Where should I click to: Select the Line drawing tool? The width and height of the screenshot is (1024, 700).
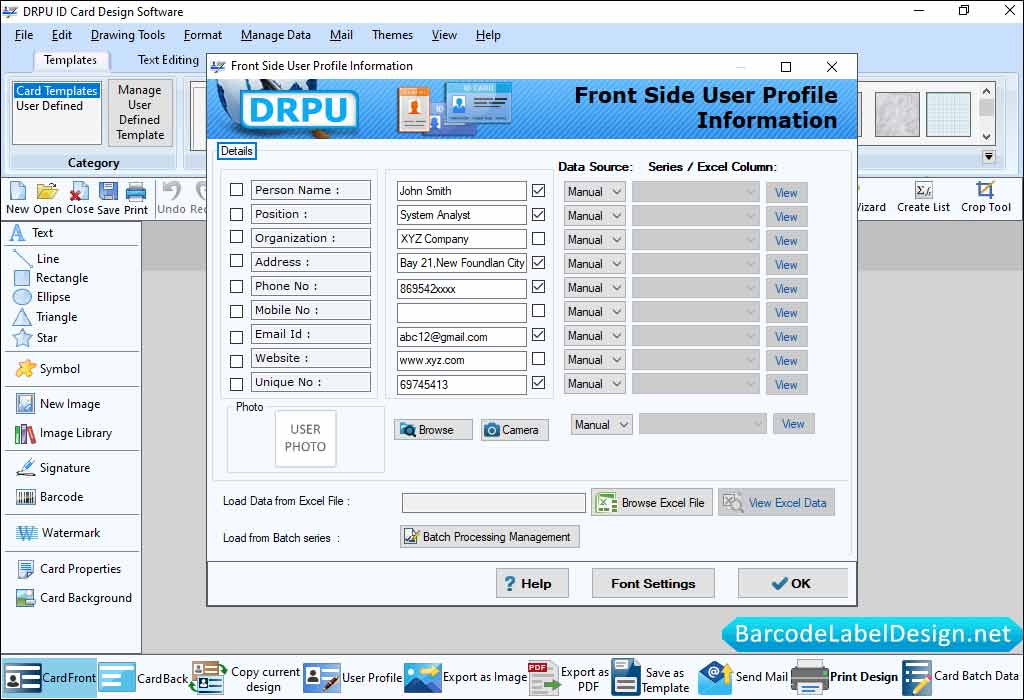37,259
